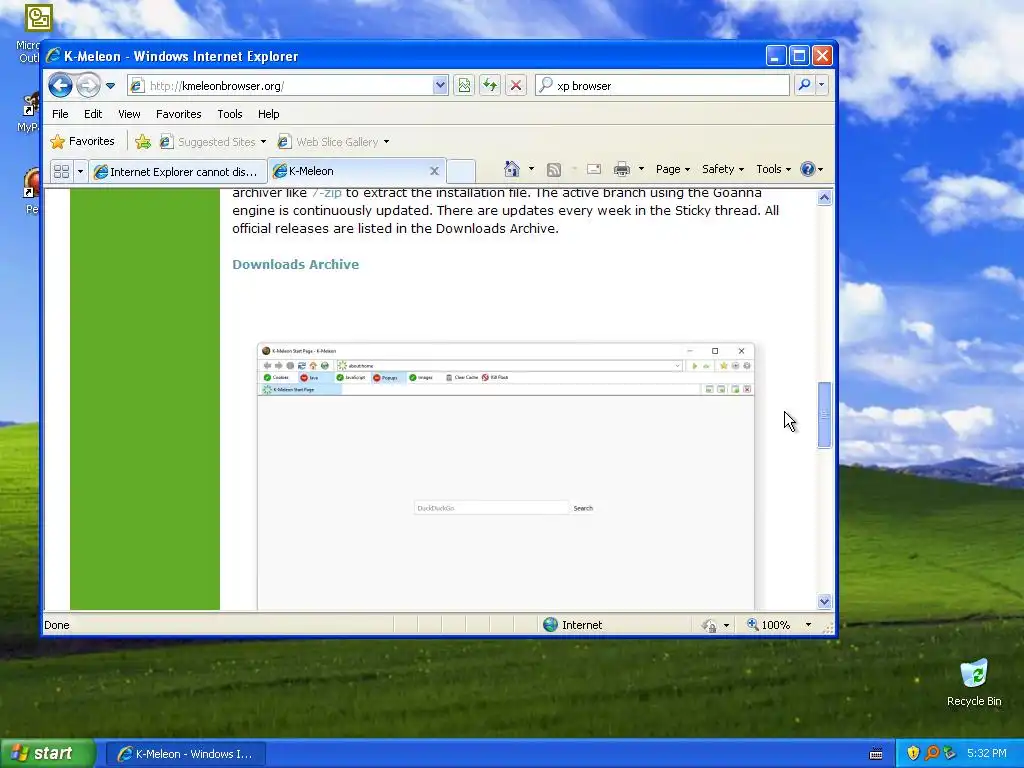Screen dimensions: 1024x768
Task: Stop loading with red X icon
Action: [516, 86]
